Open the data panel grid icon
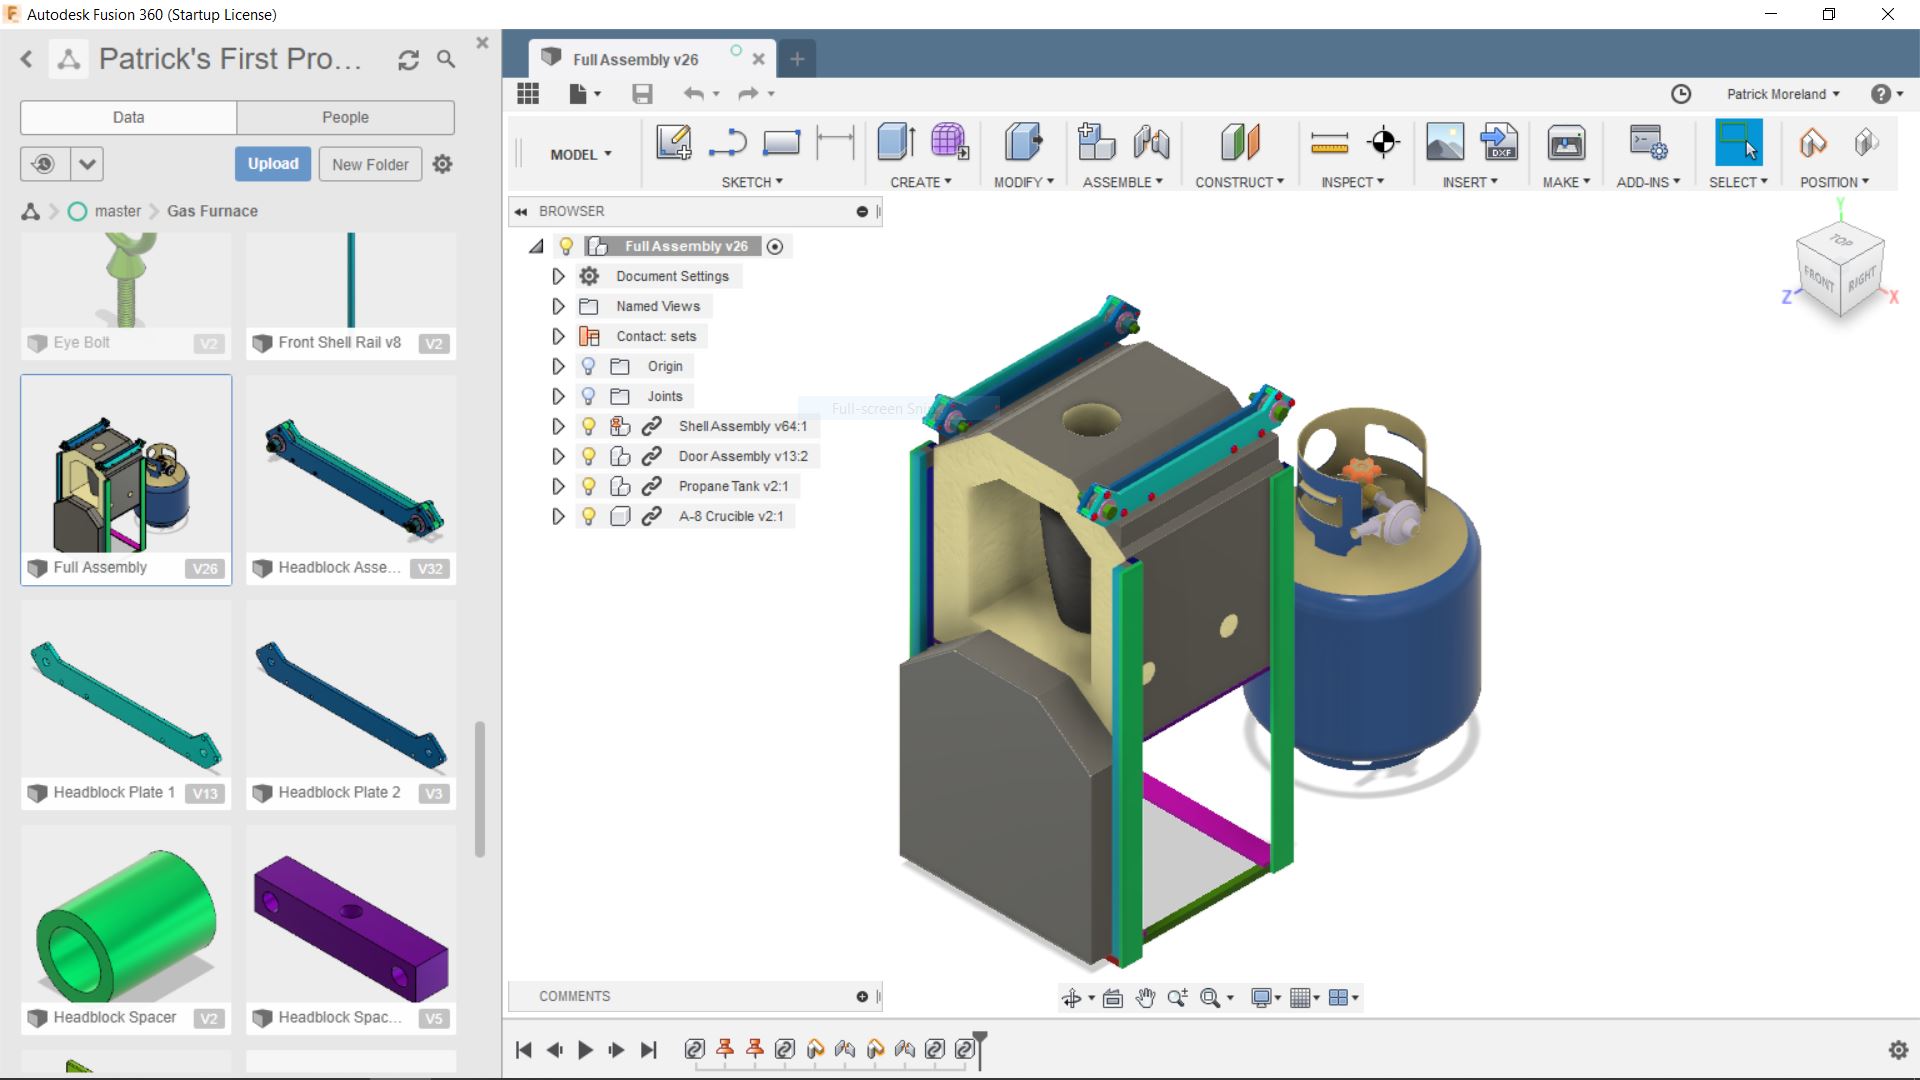Viewport: 1920px width, 1080px height. pyautogui.click(x=528, y=94)
